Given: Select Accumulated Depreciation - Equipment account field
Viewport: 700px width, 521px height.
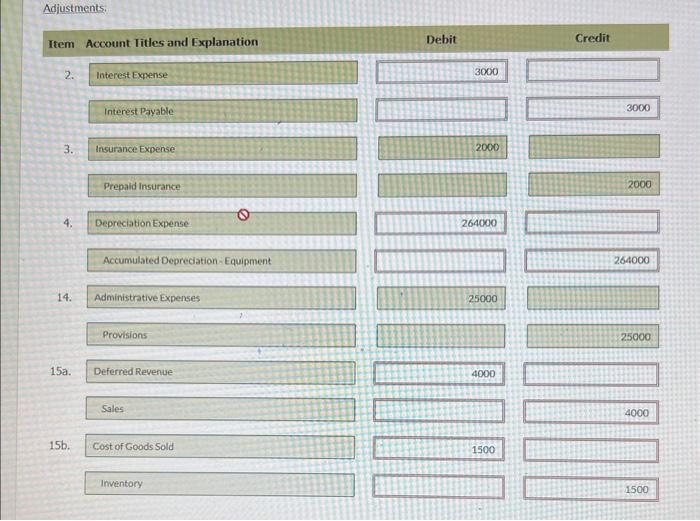Looking at the screenshot, I should click(222, 261).
